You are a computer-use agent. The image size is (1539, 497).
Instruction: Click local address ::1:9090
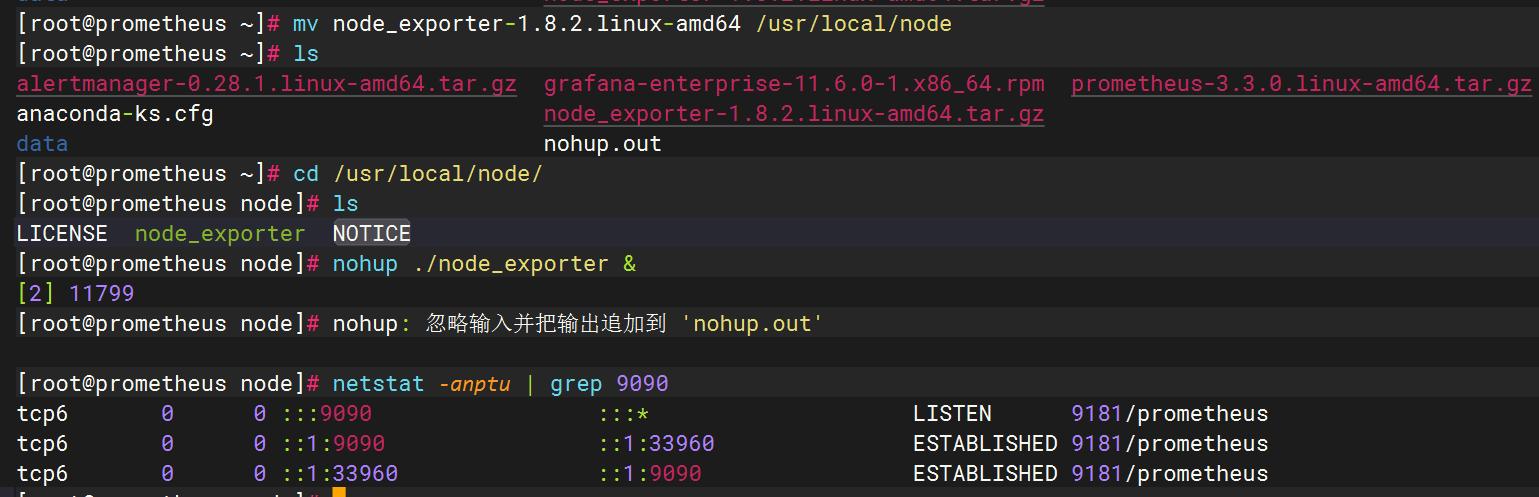click(x=332, y=444)
